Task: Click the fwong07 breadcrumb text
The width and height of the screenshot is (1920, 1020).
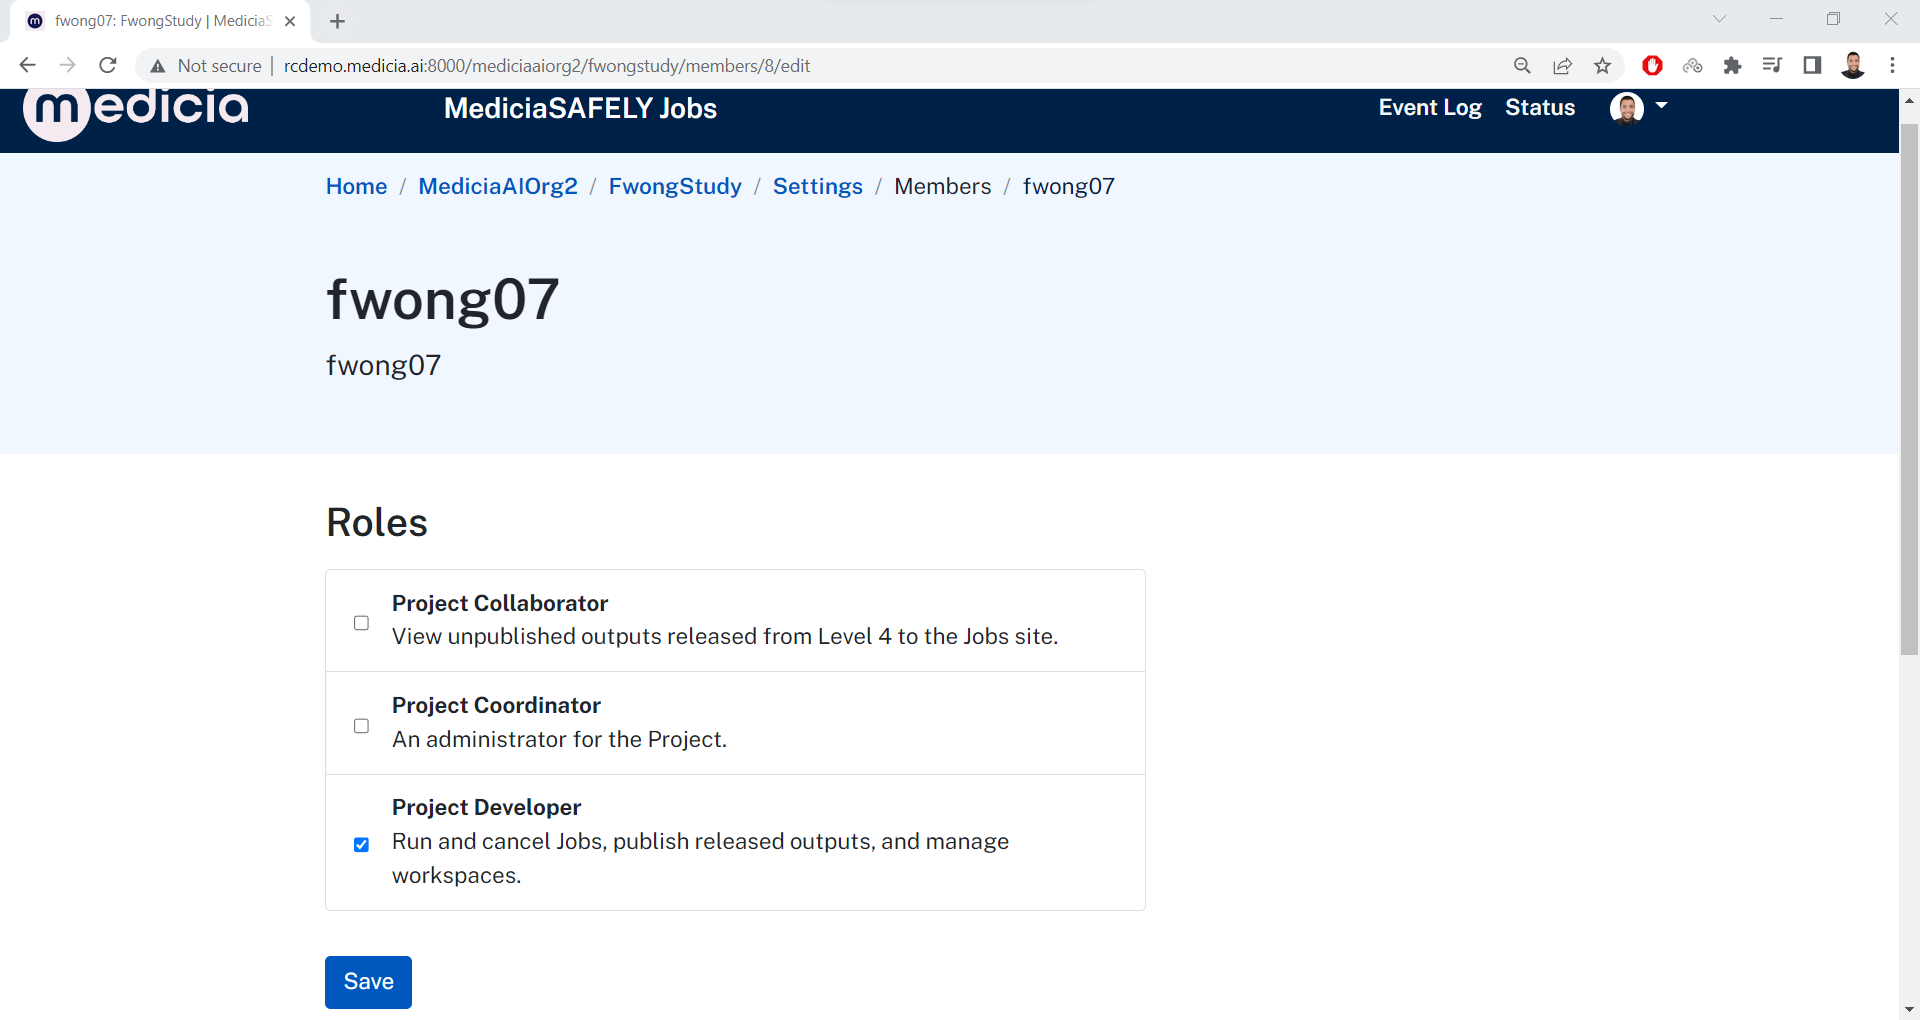Action: pos(1068,186)
